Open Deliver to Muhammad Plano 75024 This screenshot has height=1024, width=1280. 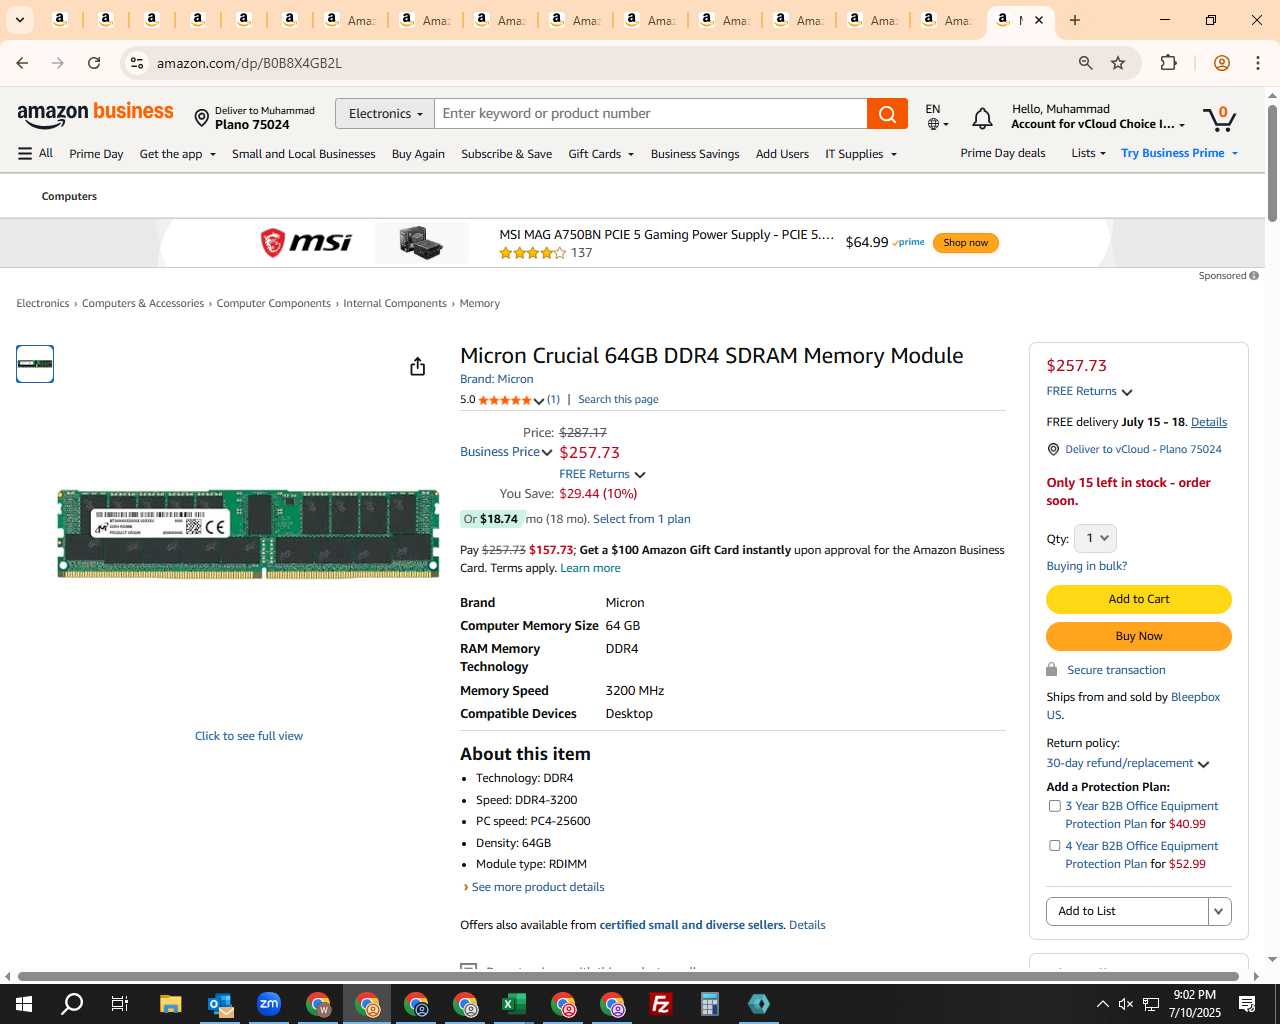pos(254,118)
